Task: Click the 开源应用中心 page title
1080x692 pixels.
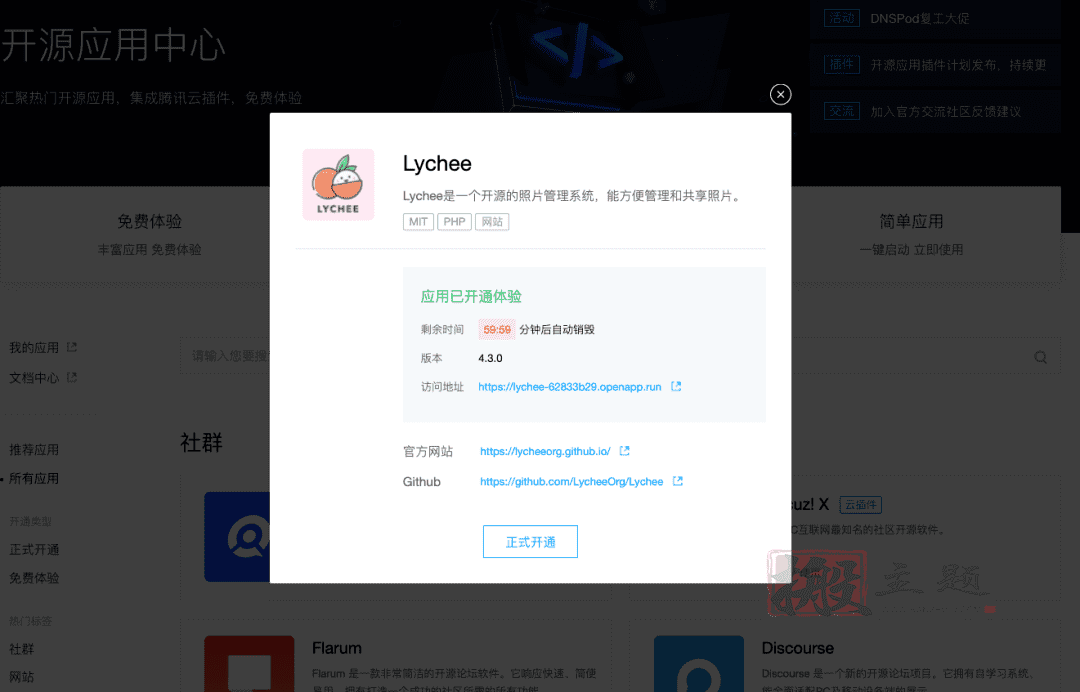Action: point(114,45)
